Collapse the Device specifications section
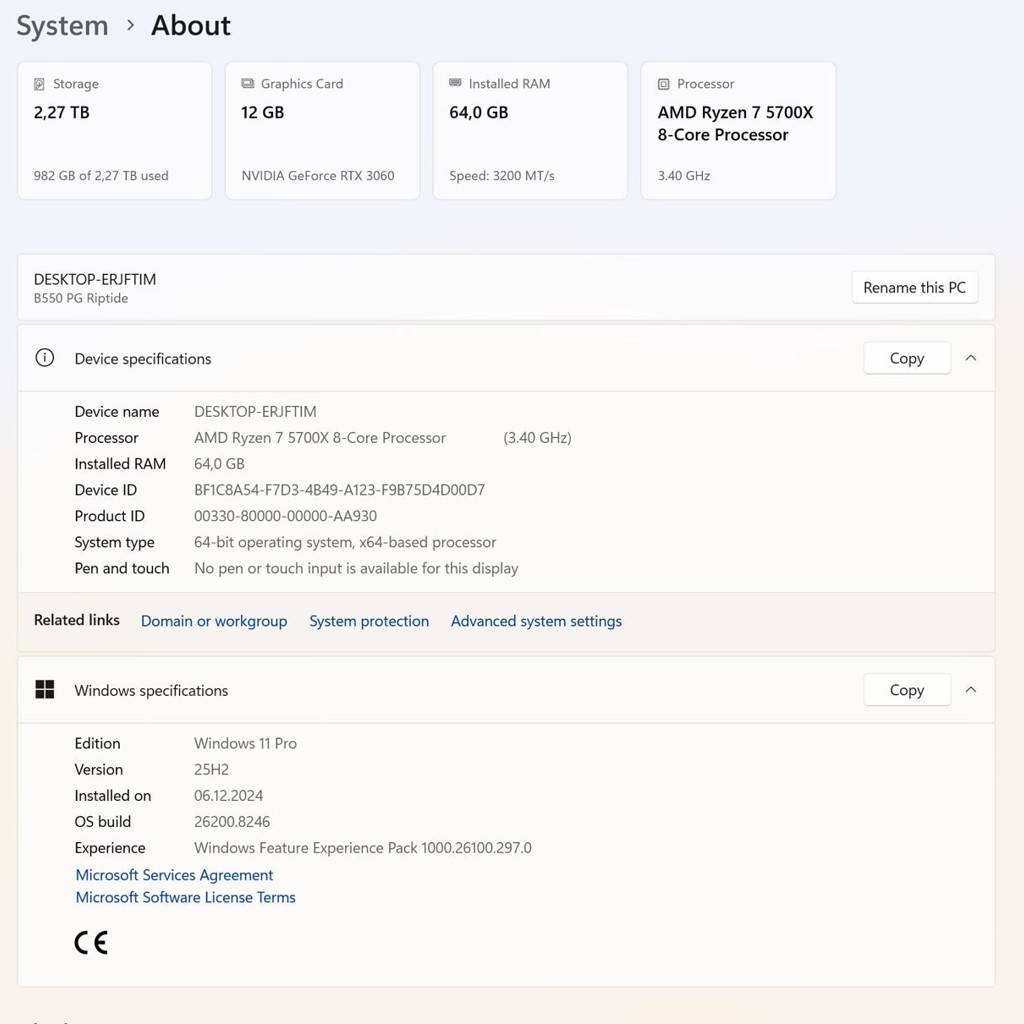The image size is (1024, 1024). (x=971, y=358)
